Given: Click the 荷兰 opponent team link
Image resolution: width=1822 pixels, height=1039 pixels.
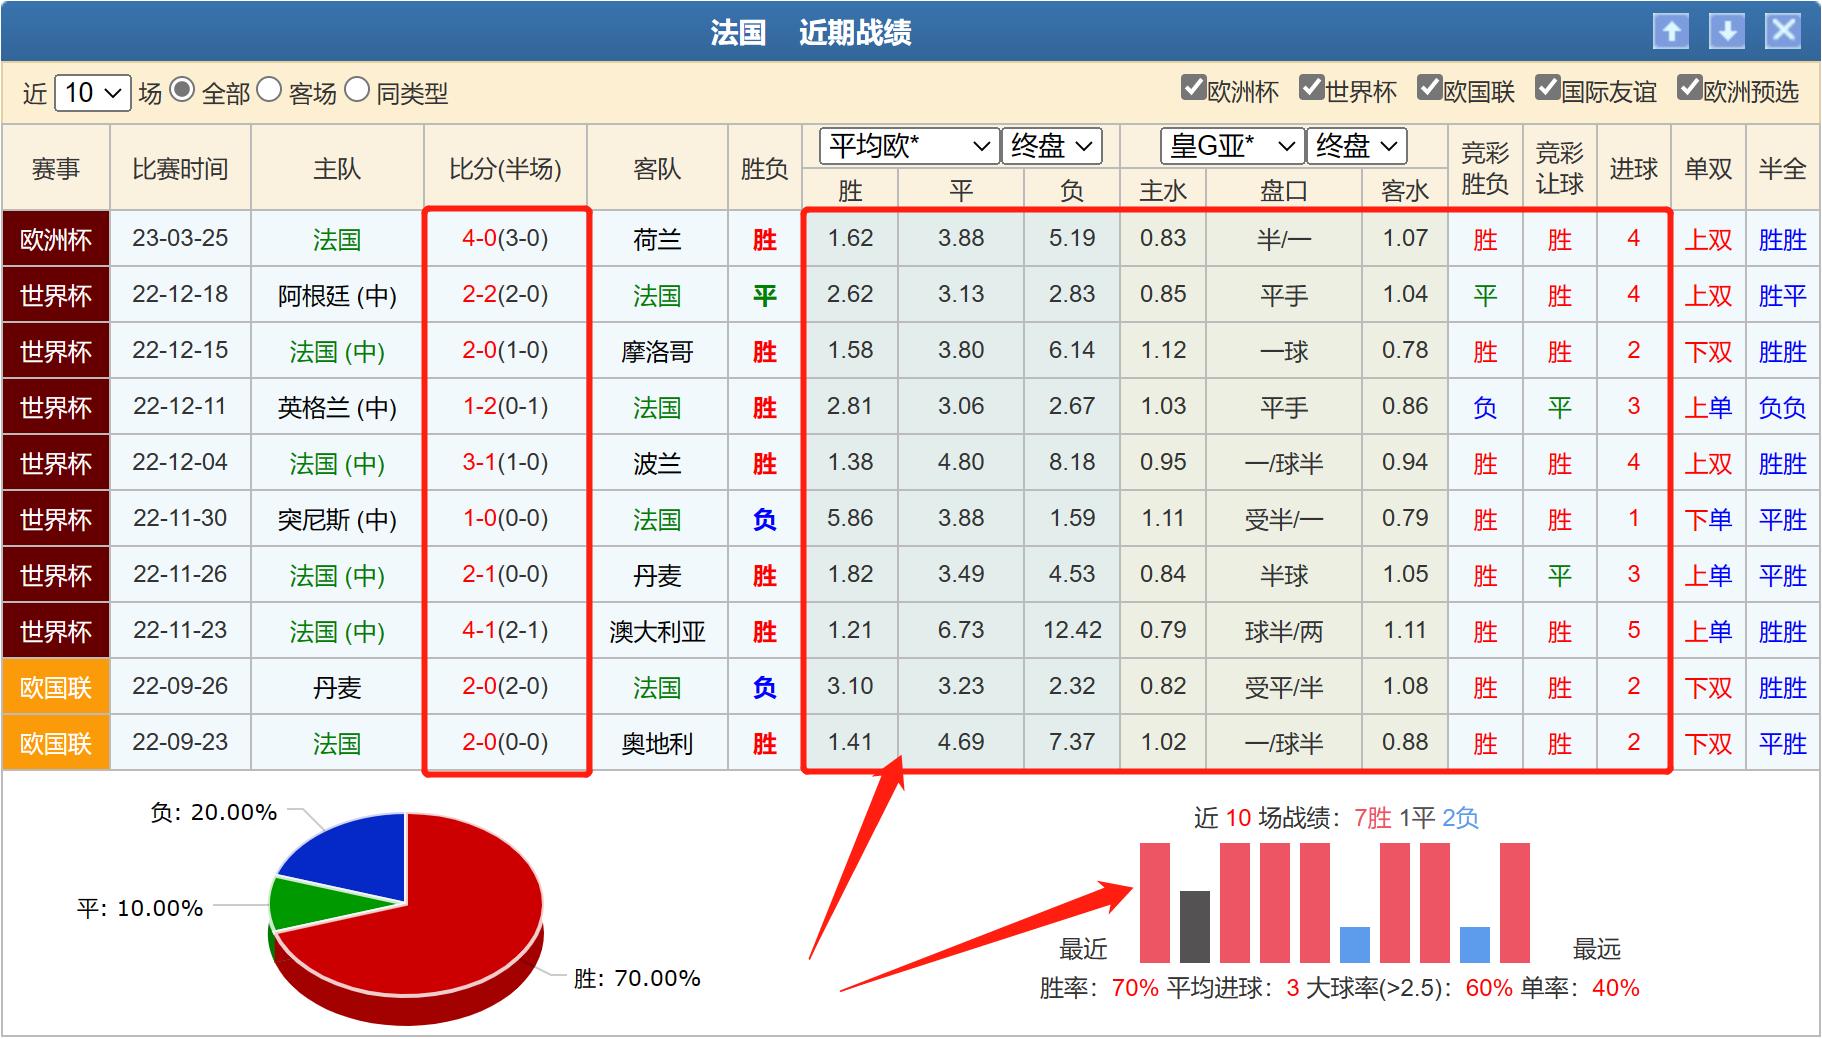Looking at the screenshot, I should coord(658,239).
